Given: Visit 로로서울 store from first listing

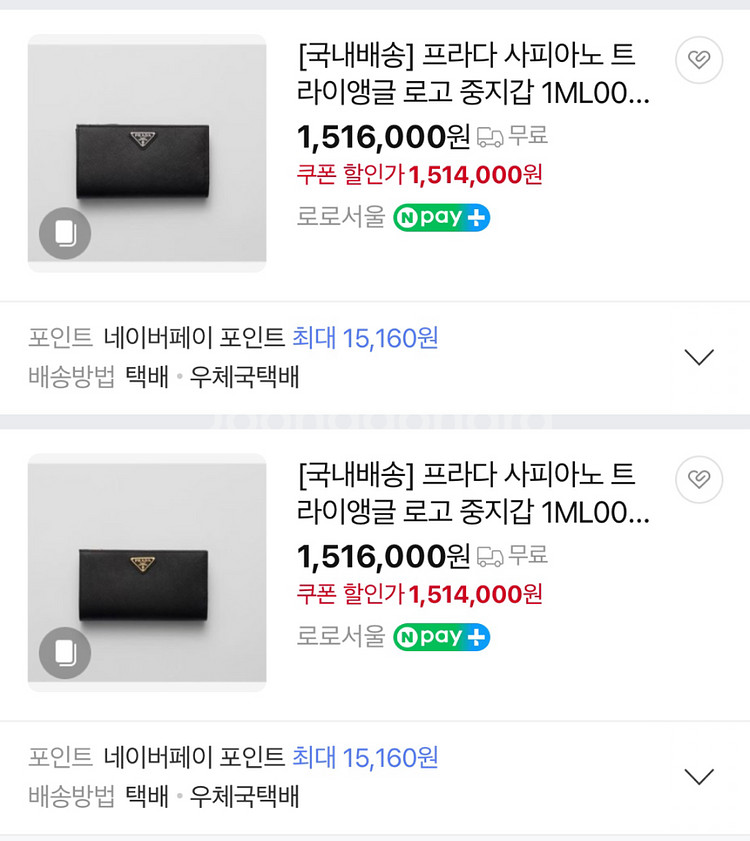Looking at the screenshot, I should [341, 217].
